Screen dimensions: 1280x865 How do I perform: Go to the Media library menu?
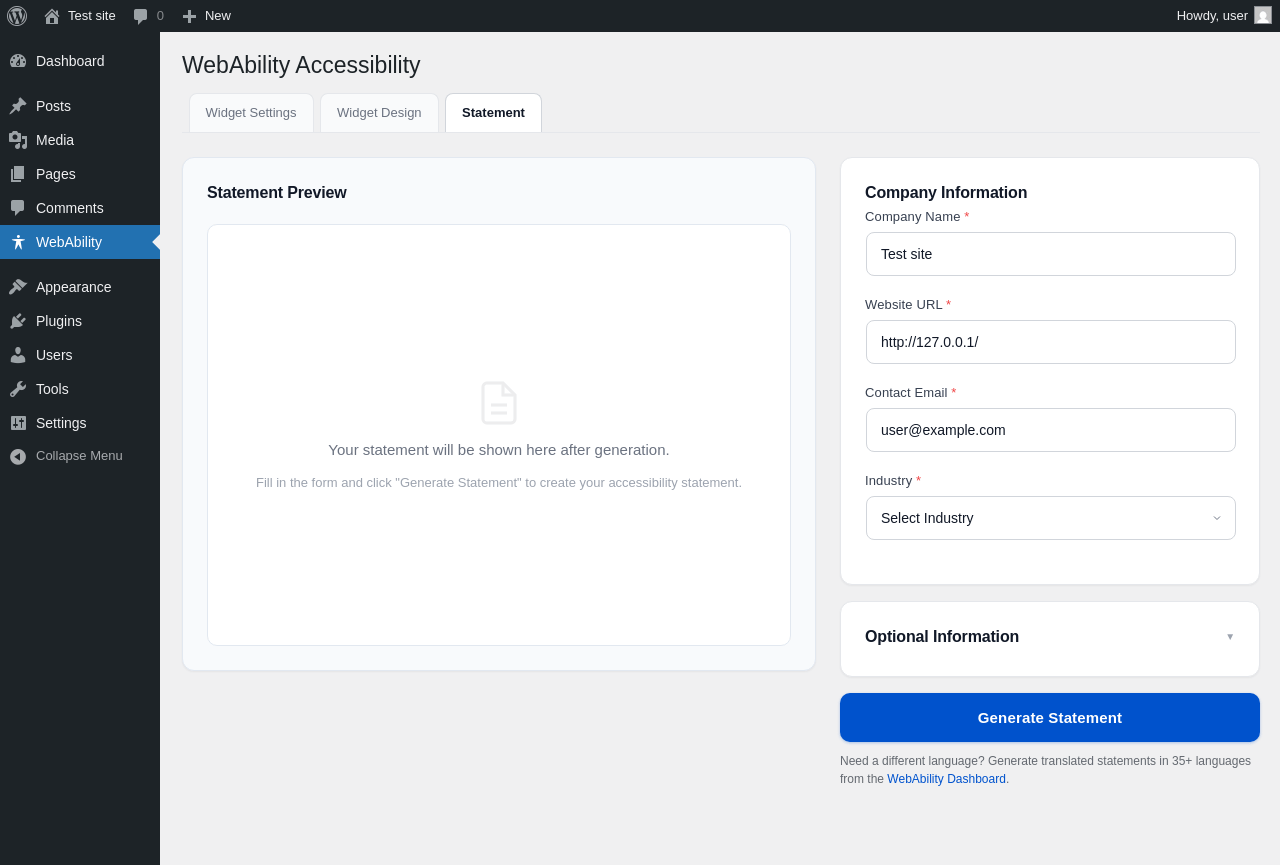coord(54,140)
